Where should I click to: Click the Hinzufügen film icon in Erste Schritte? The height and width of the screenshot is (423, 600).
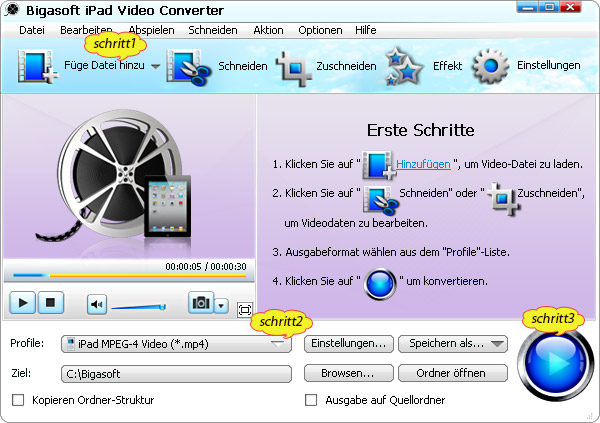[x=378, y=165]
